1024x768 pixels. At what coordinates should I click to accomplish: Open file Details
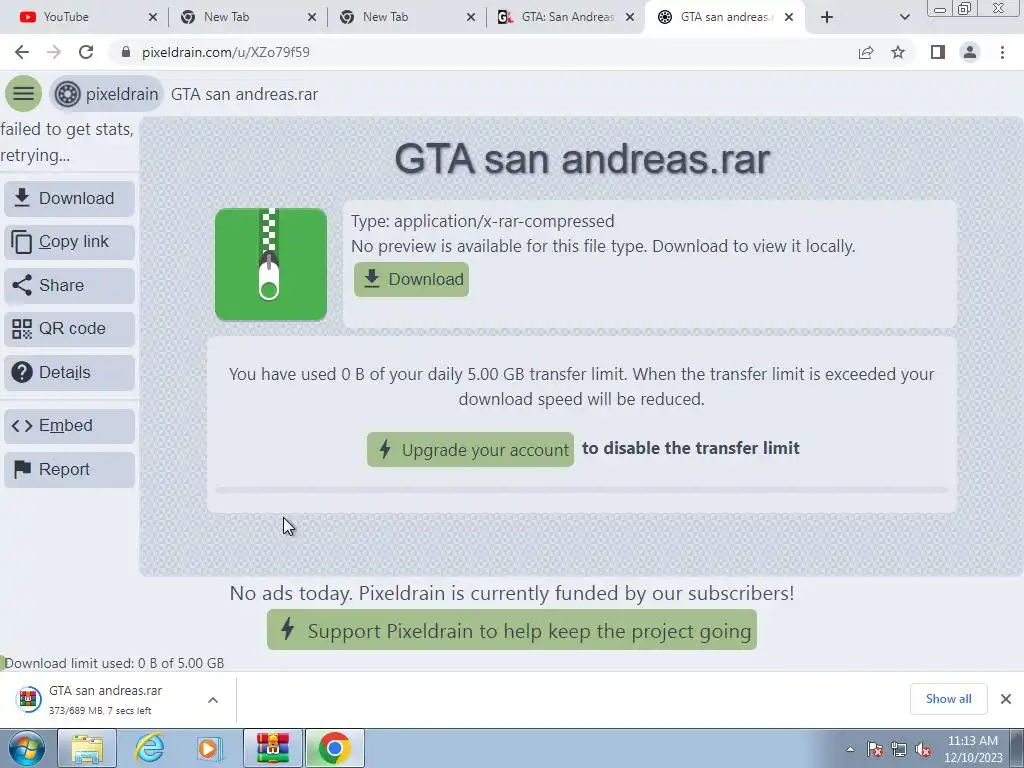pyautogui.click(x=69, y=372)
